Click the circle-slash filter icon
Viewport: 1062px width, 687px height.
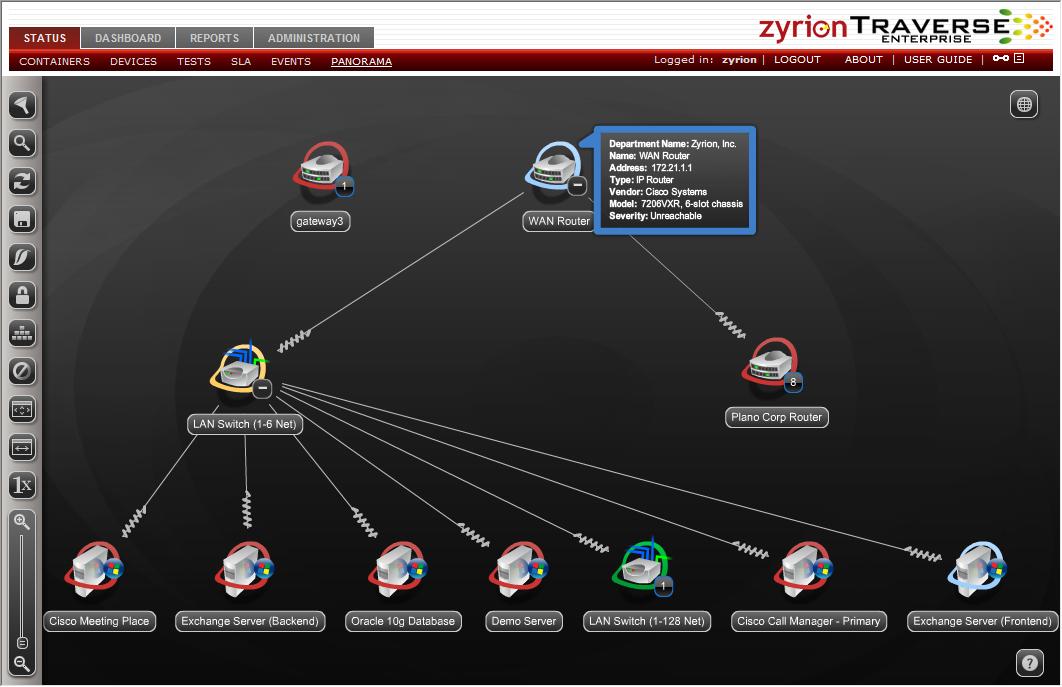pyautogui.click(x=22, y=371)
